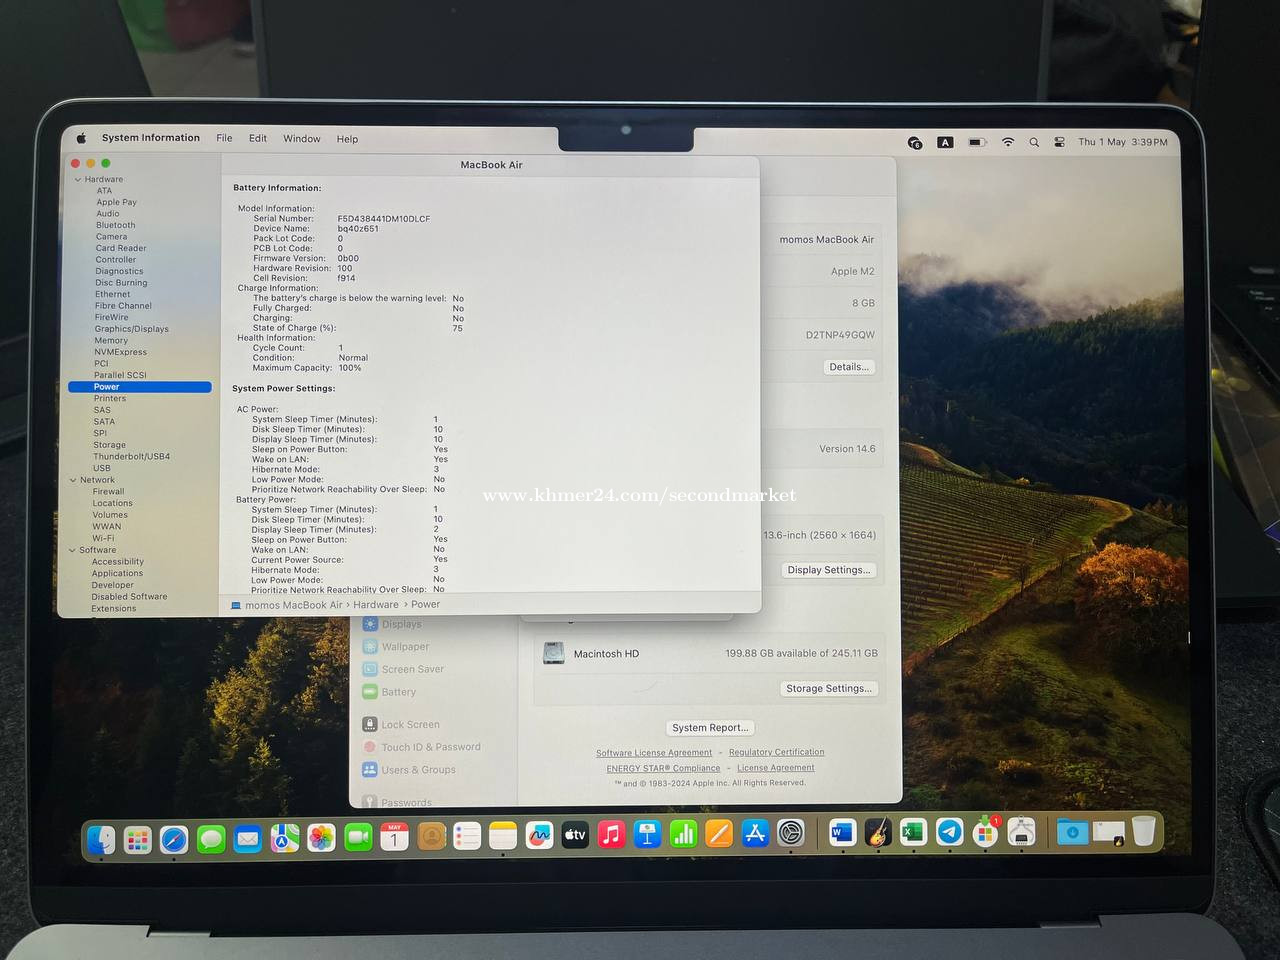Viewport: 1280px width, 960px height.
Task: Open the ENERGY STAR Compliance link
Action: click(x=663, y=768)
